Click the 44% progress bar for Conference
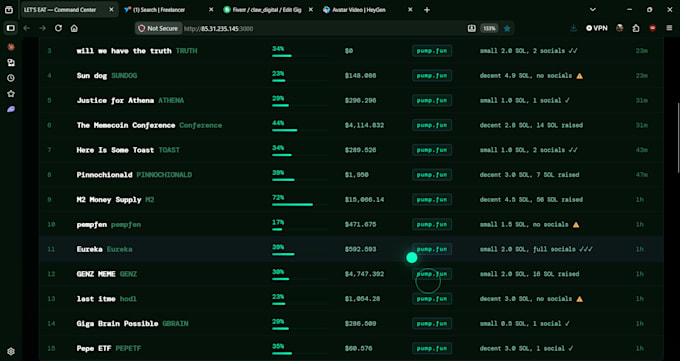Image resolution: width=680 pixels, height=361 pixels. point(300,130)
